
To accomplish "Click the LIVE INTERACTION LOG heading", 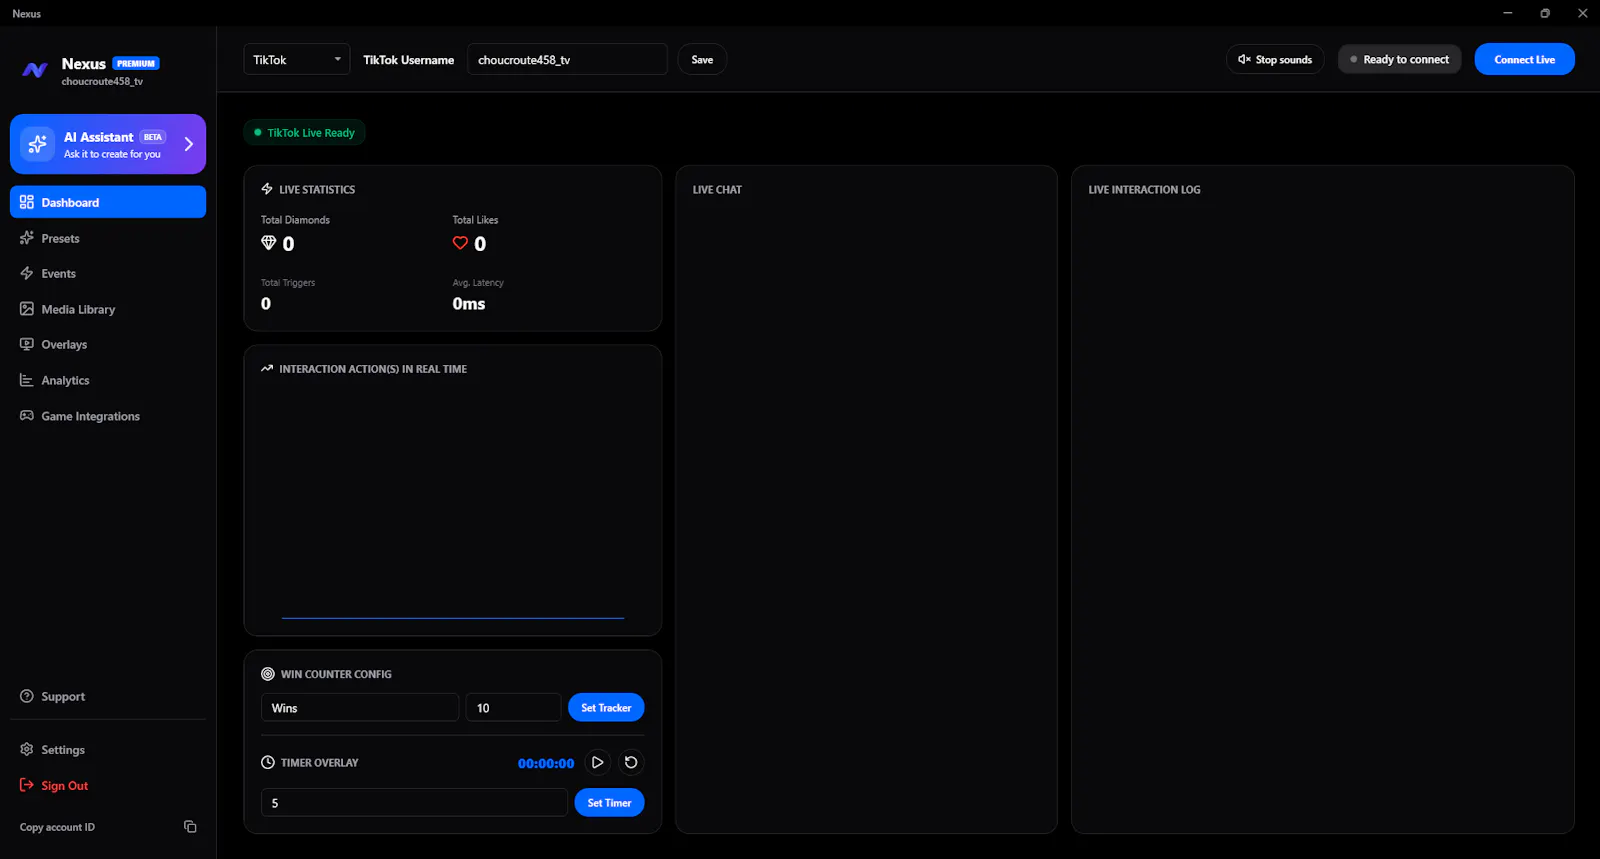I will [x=1144, y=190].
